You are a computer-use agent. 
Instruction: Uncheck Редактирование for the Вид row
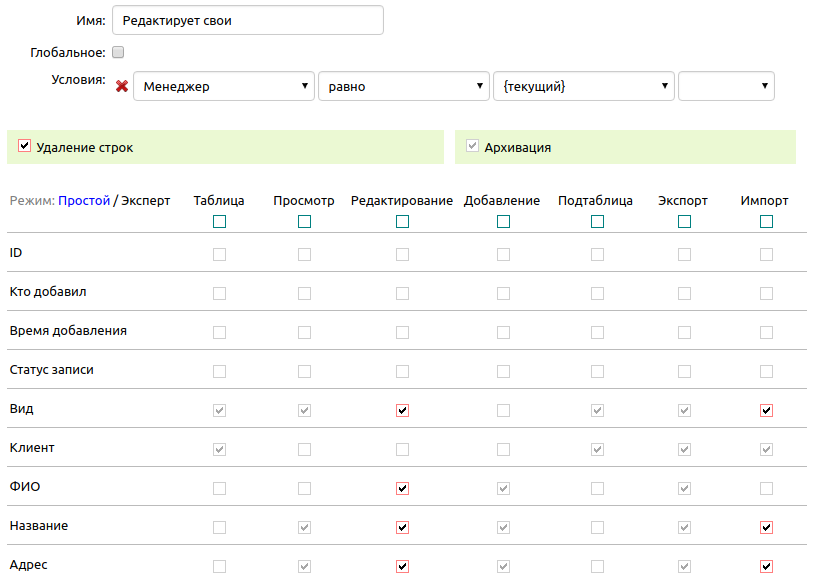[x=402, y=410]
